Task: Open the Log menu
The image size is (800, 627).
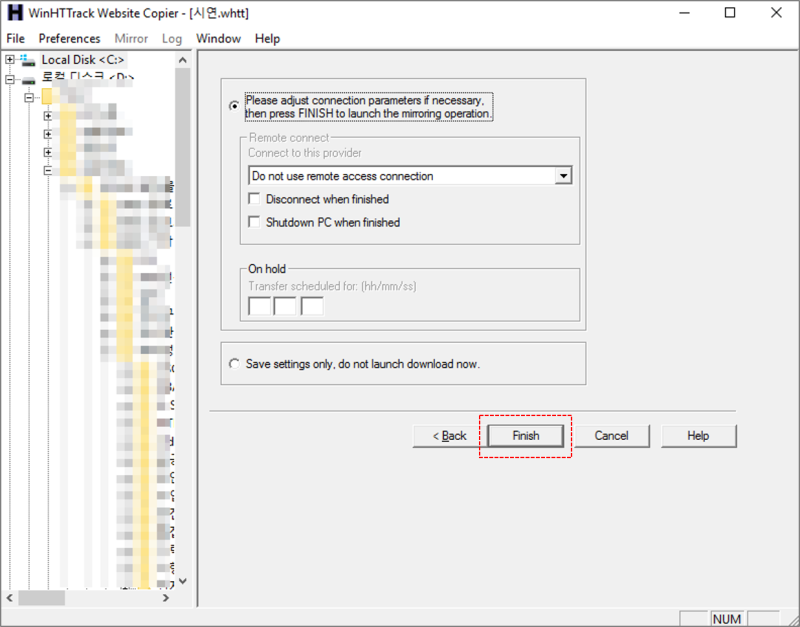Action: tap(171, 39)
